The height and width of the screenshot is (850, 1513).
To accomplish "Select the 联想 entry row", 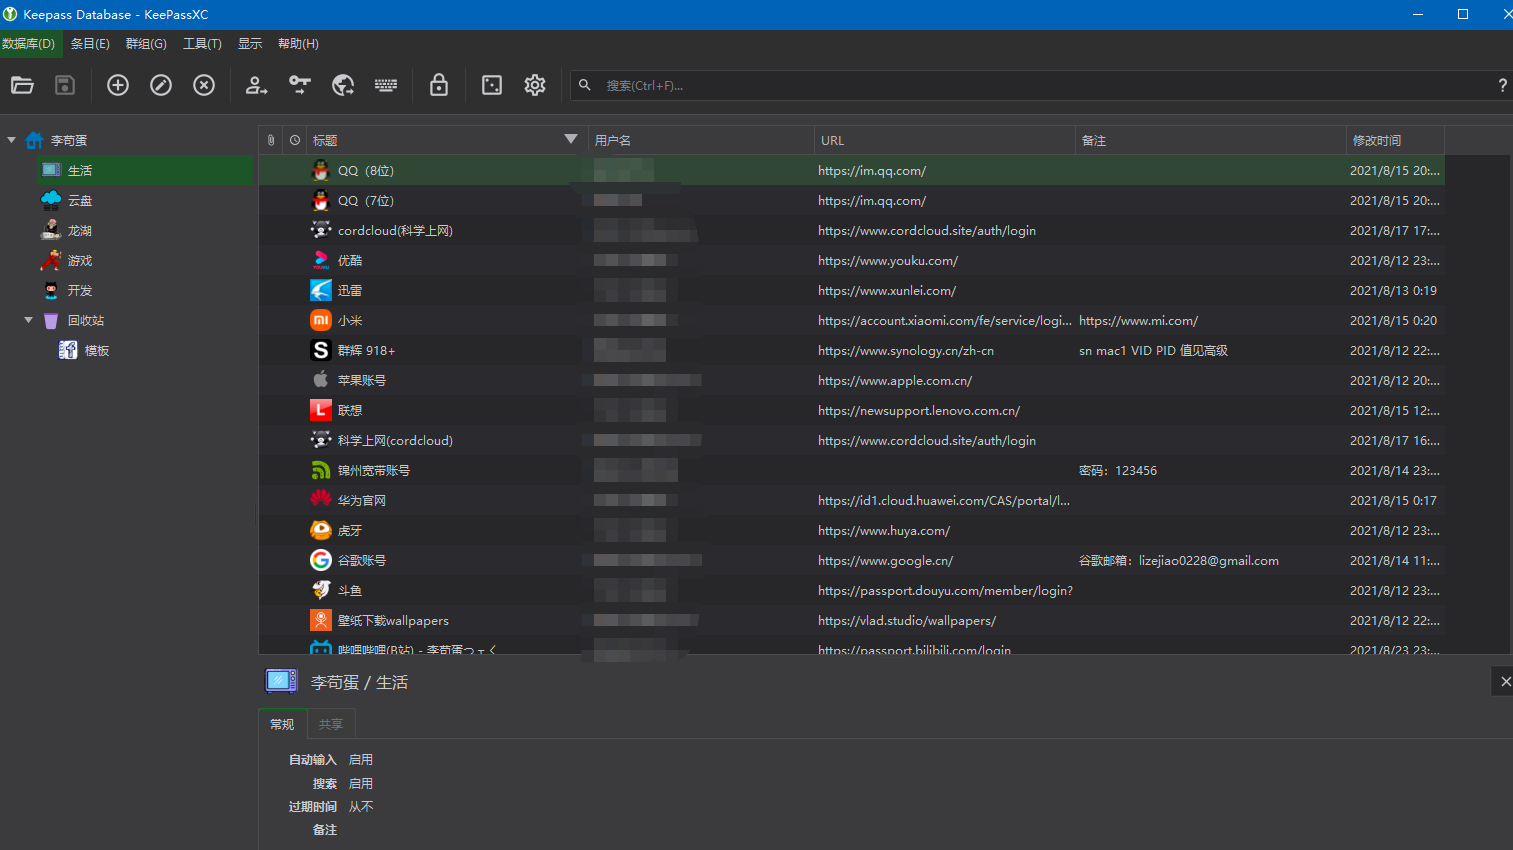I will click(851, 410).
